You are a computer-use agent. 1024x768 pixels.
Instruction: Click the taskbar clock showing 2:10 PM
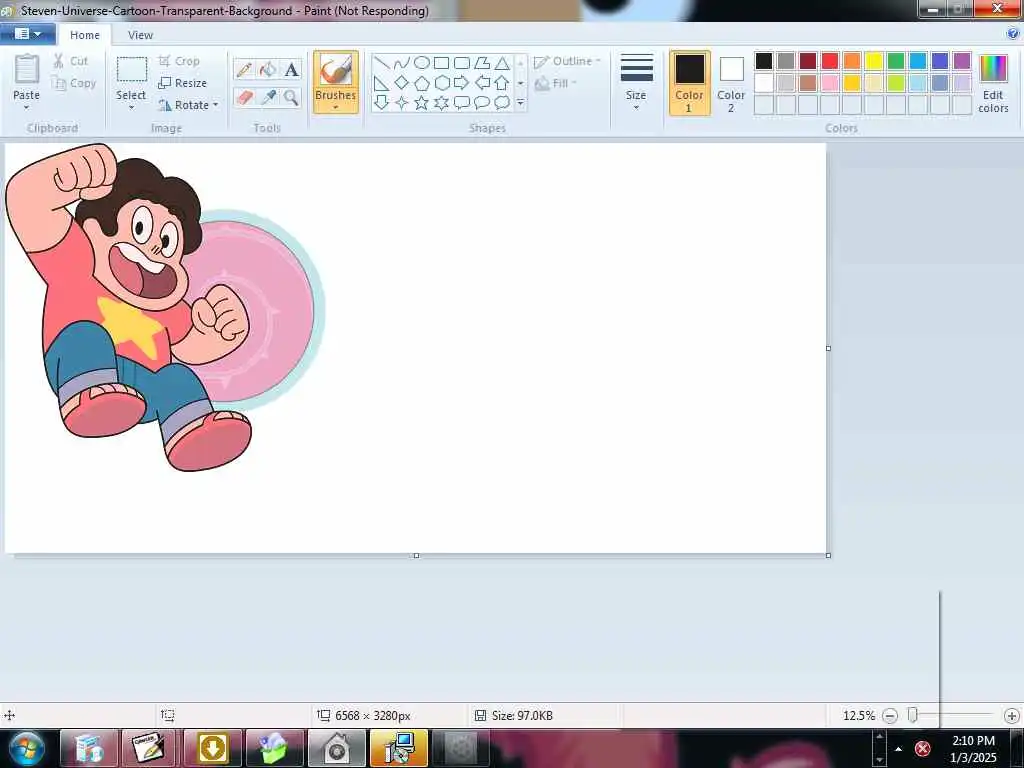tap(973, 749)
